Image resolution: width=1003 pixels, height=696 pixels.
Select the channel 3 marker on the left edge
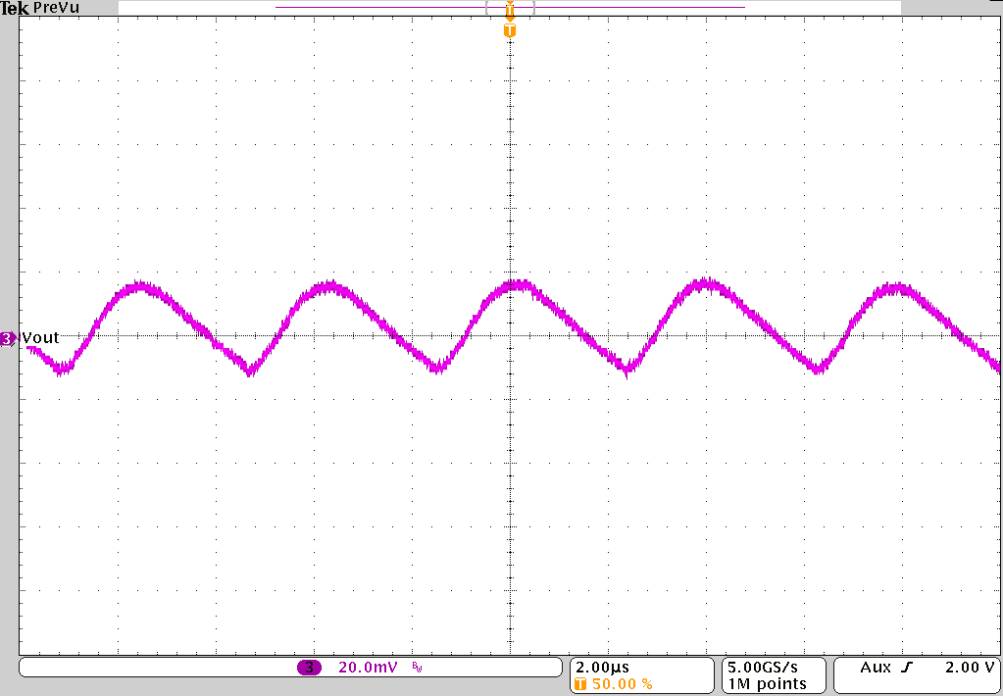tap(6, 338)
